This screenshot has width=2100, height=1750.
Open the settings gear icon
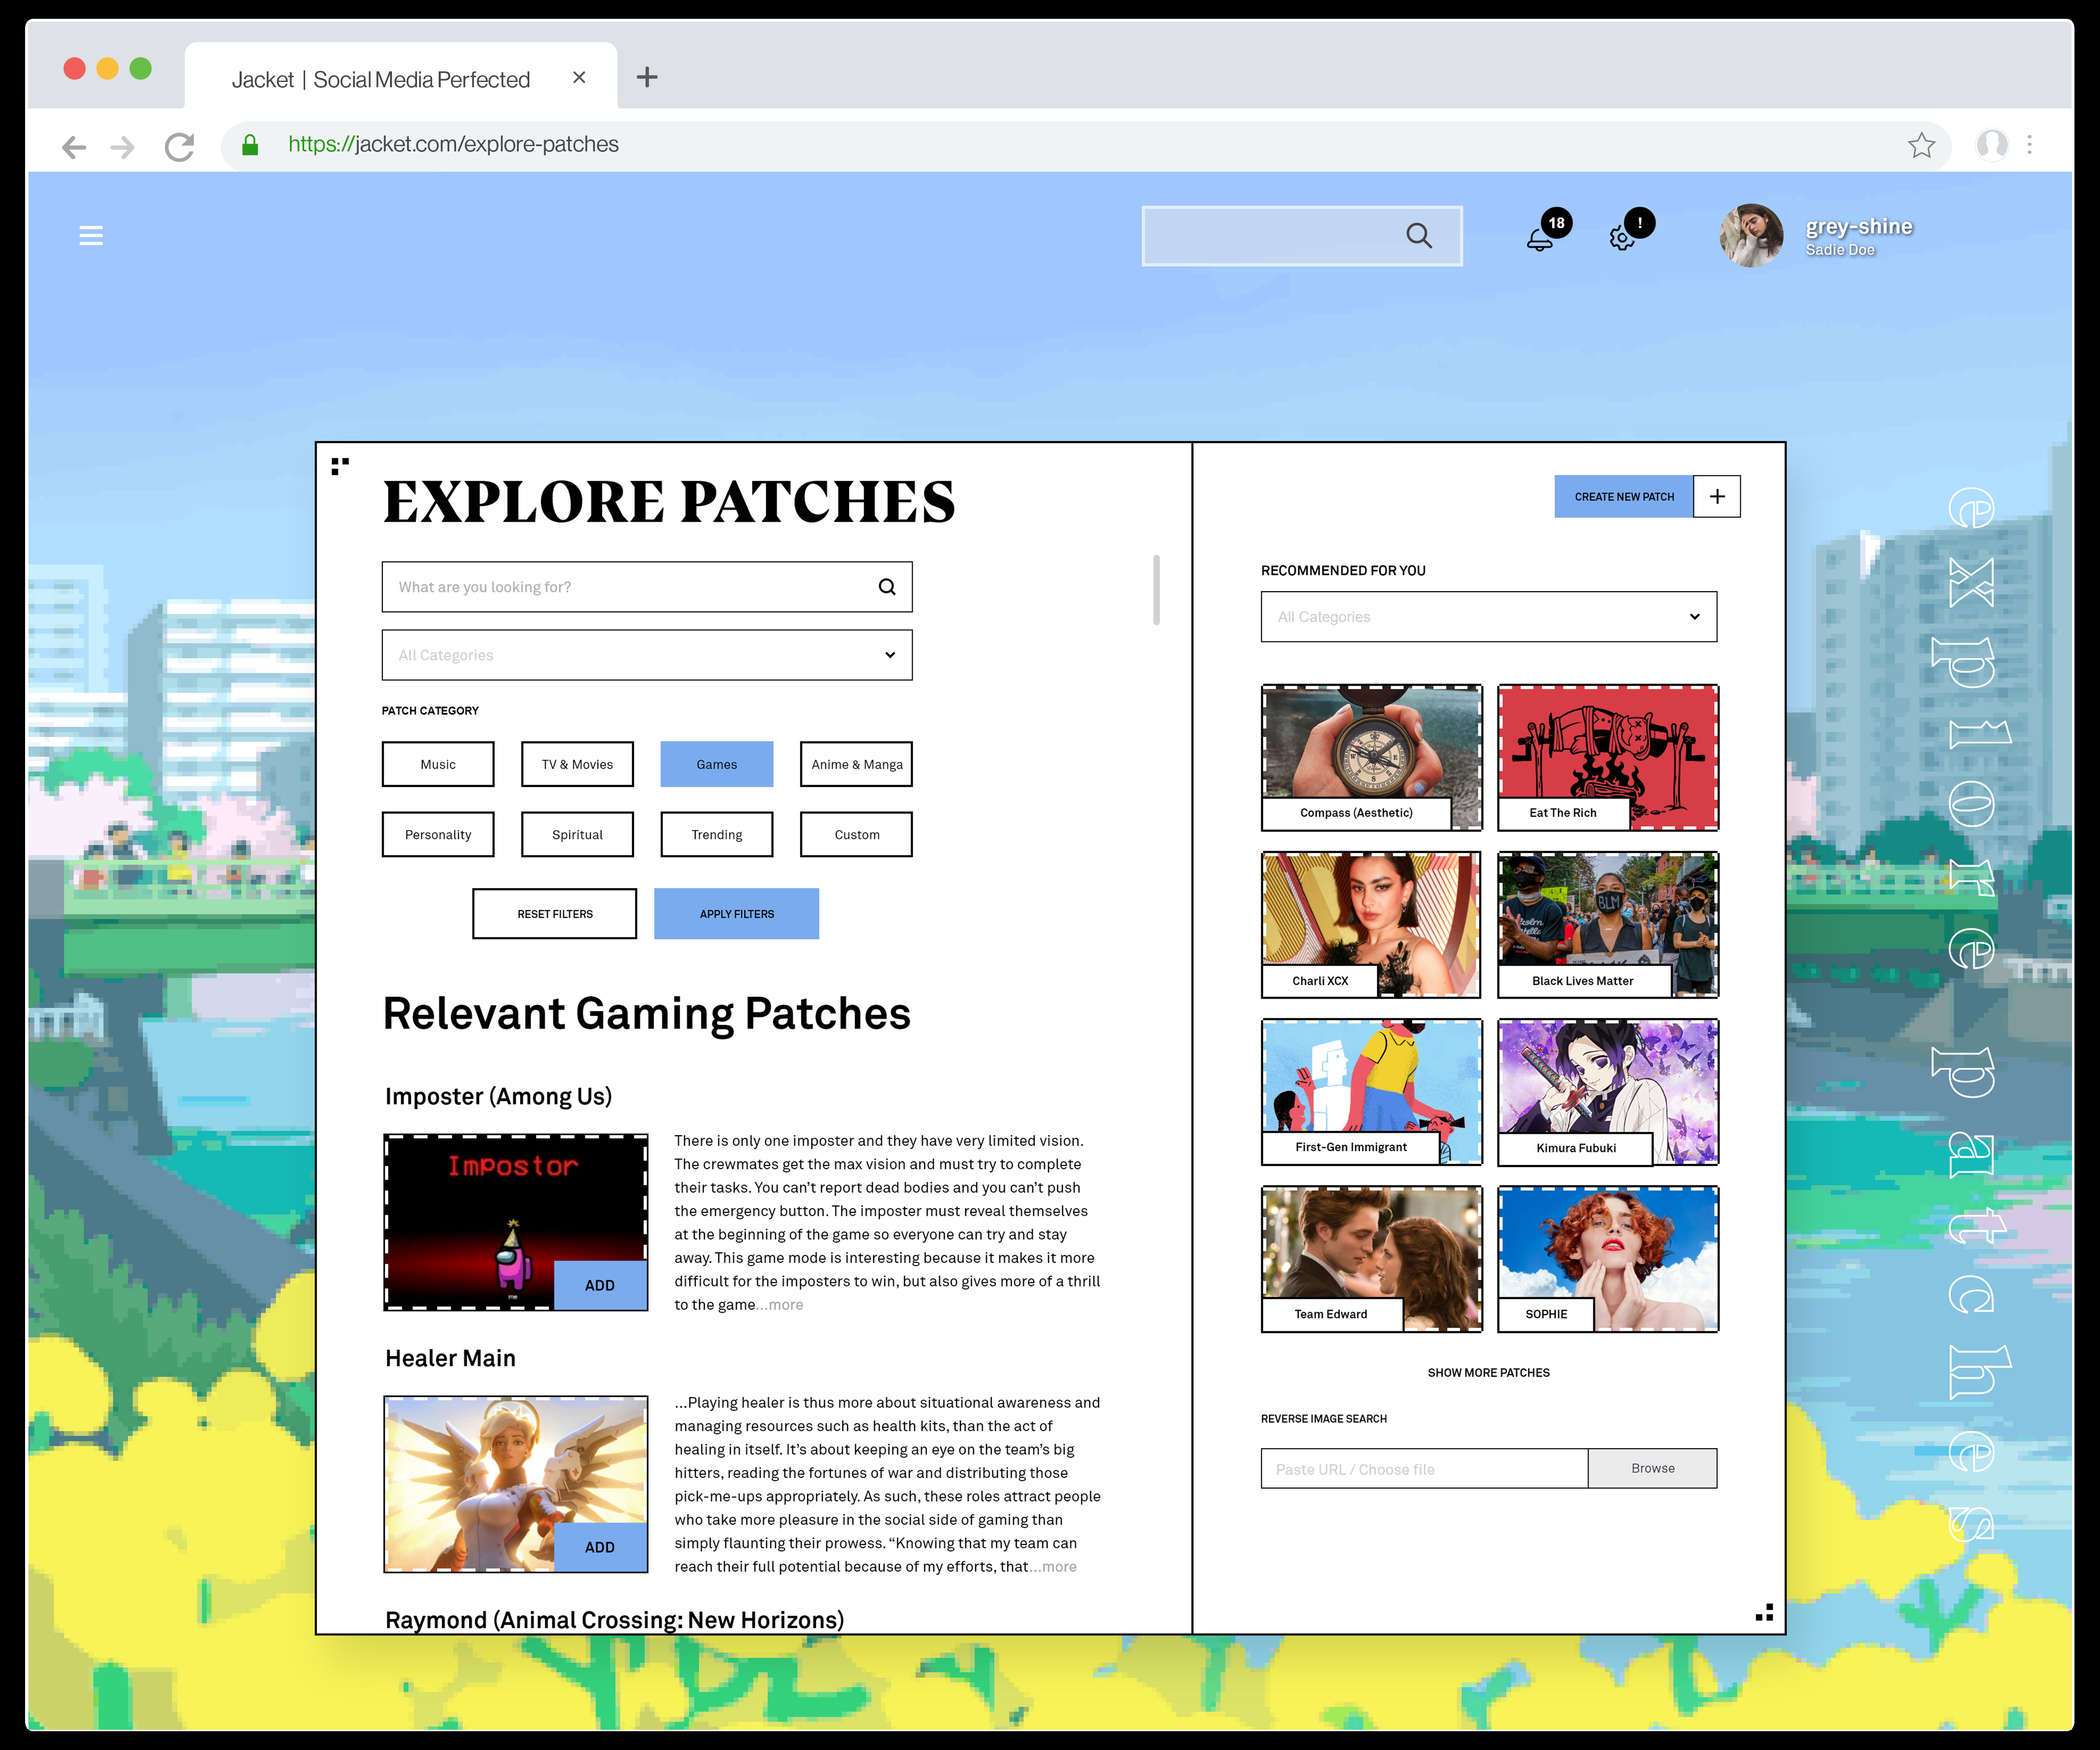[1622, 239]
